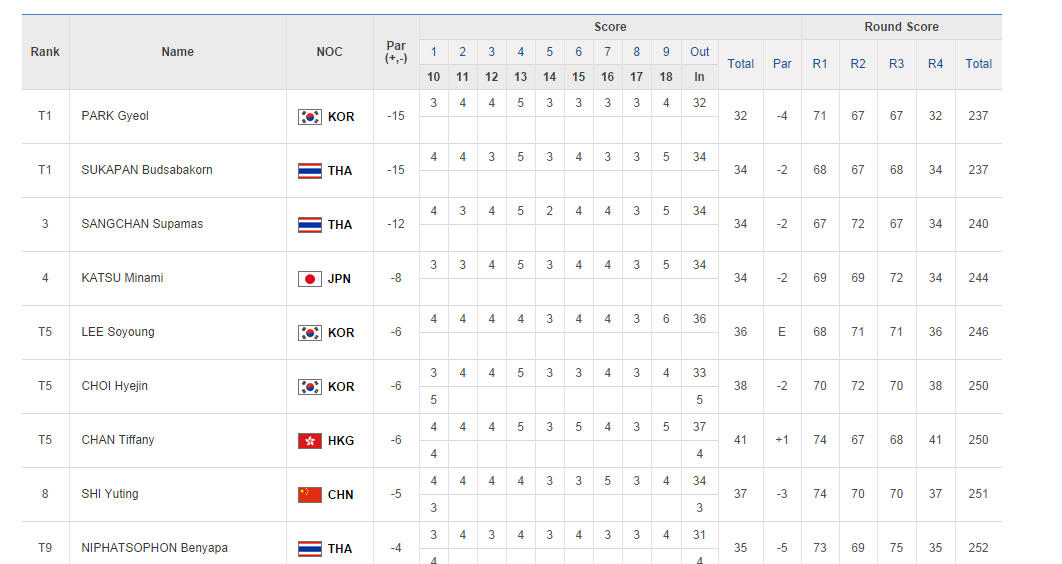The width and height of the screenshot is (1062, 564).
Task: Click the Par (+,-) column header
Action: 396,52
